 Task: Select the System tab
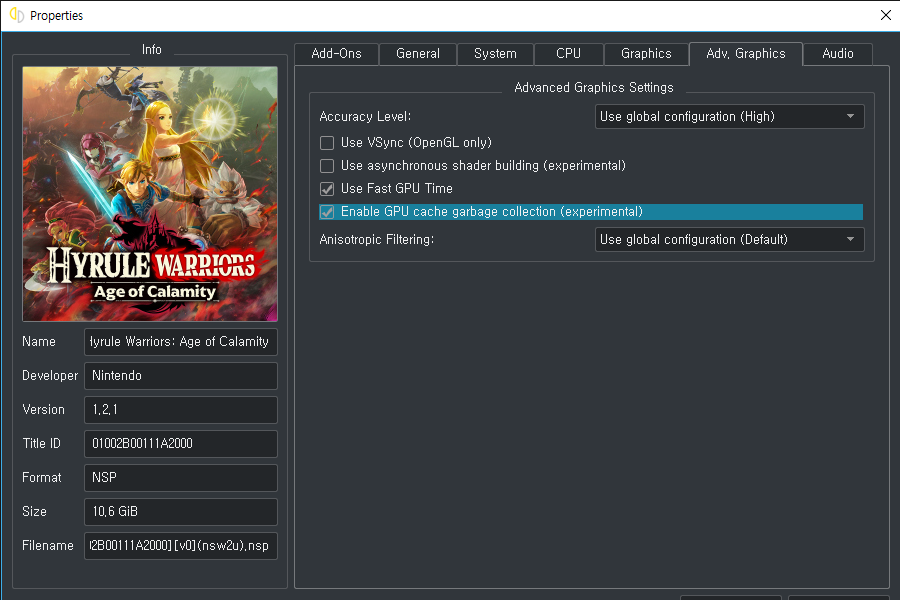[x=495, y=54]
